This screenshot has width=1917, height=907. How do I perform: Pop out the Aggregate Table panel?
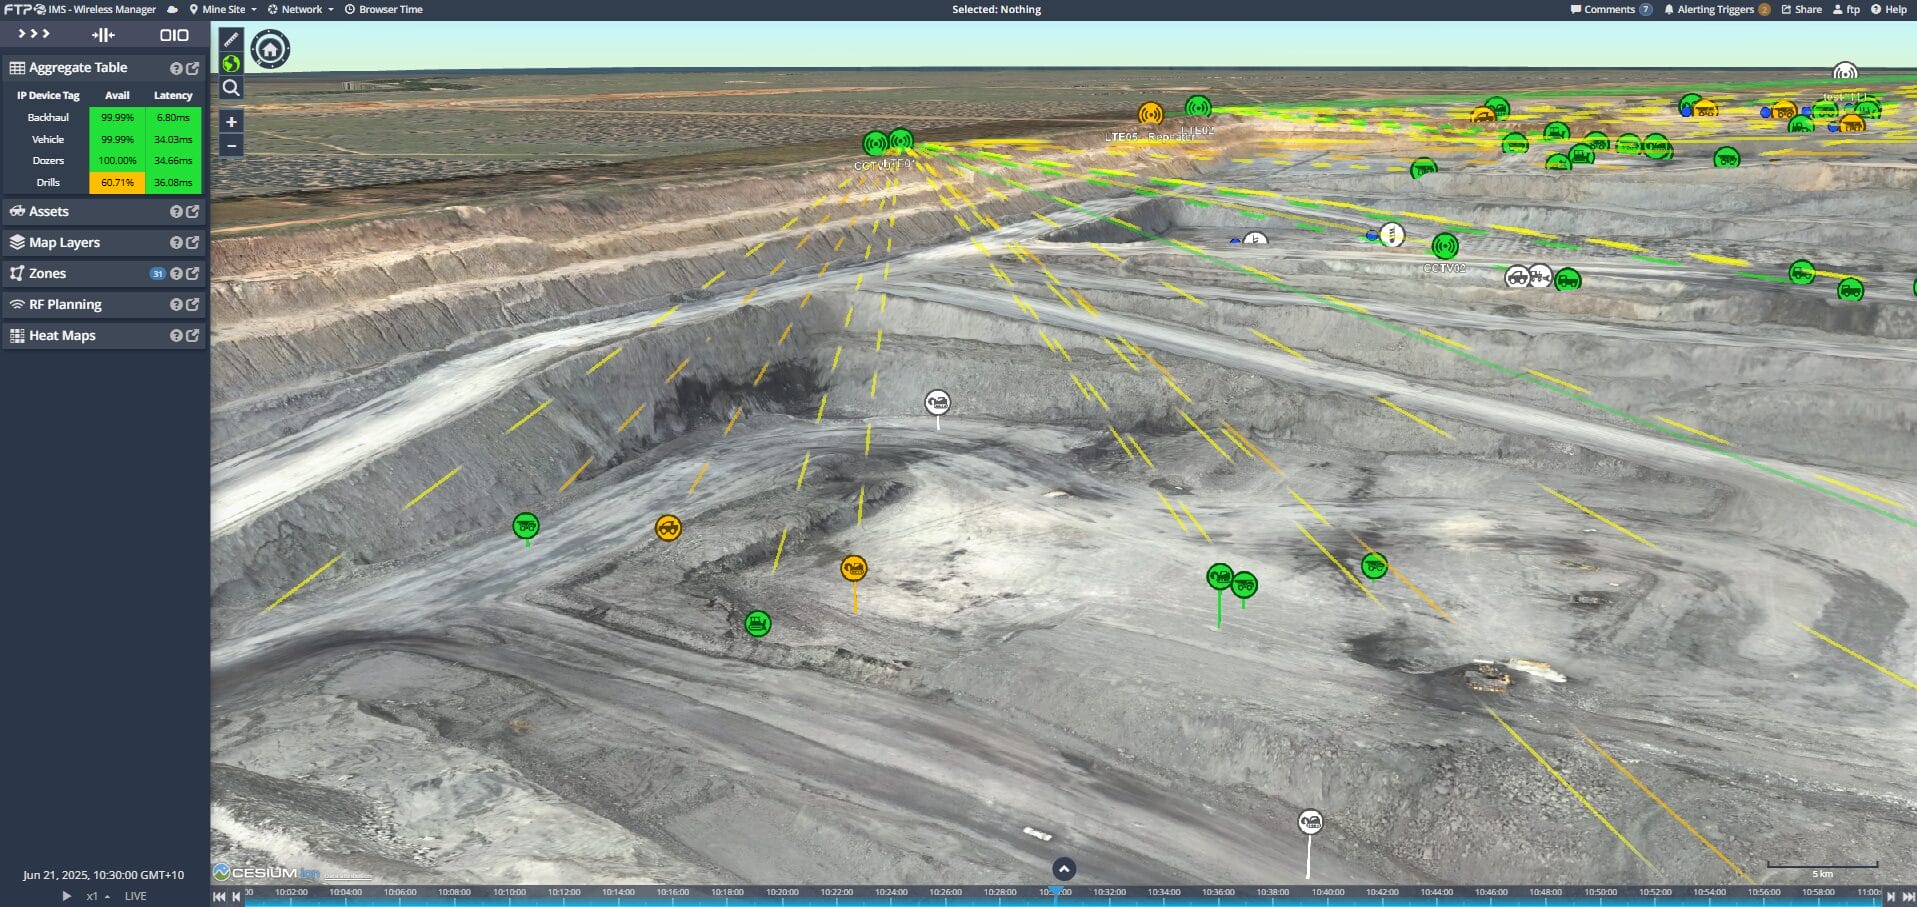pyautogui.click(x=193, y=68)
